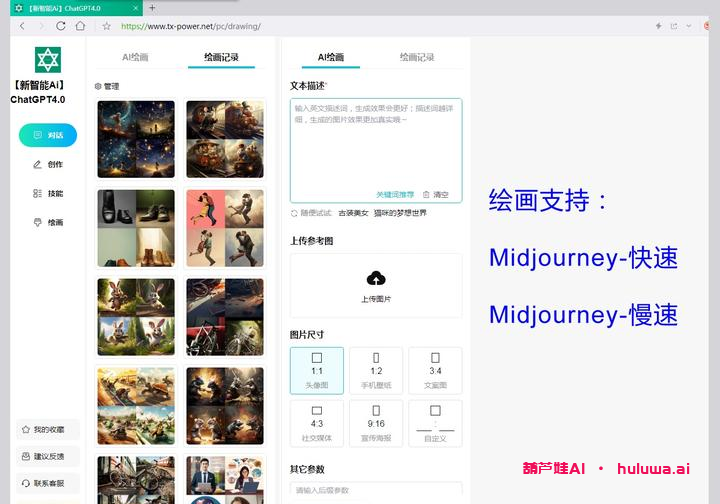Open the dark bicycle thumbnail
Viewport: 720px width, 504px height.
coord(225,317)
